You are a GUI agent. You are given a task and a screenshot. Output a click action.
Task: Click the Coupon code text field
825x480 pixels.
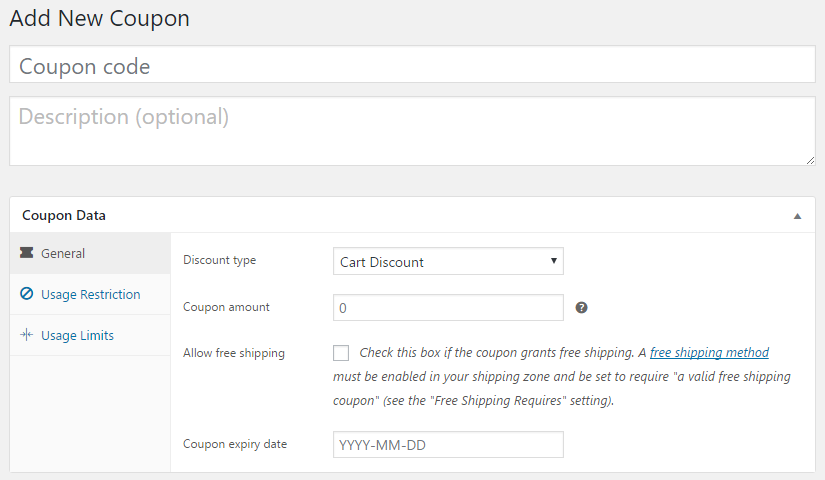tap(412, 67)
